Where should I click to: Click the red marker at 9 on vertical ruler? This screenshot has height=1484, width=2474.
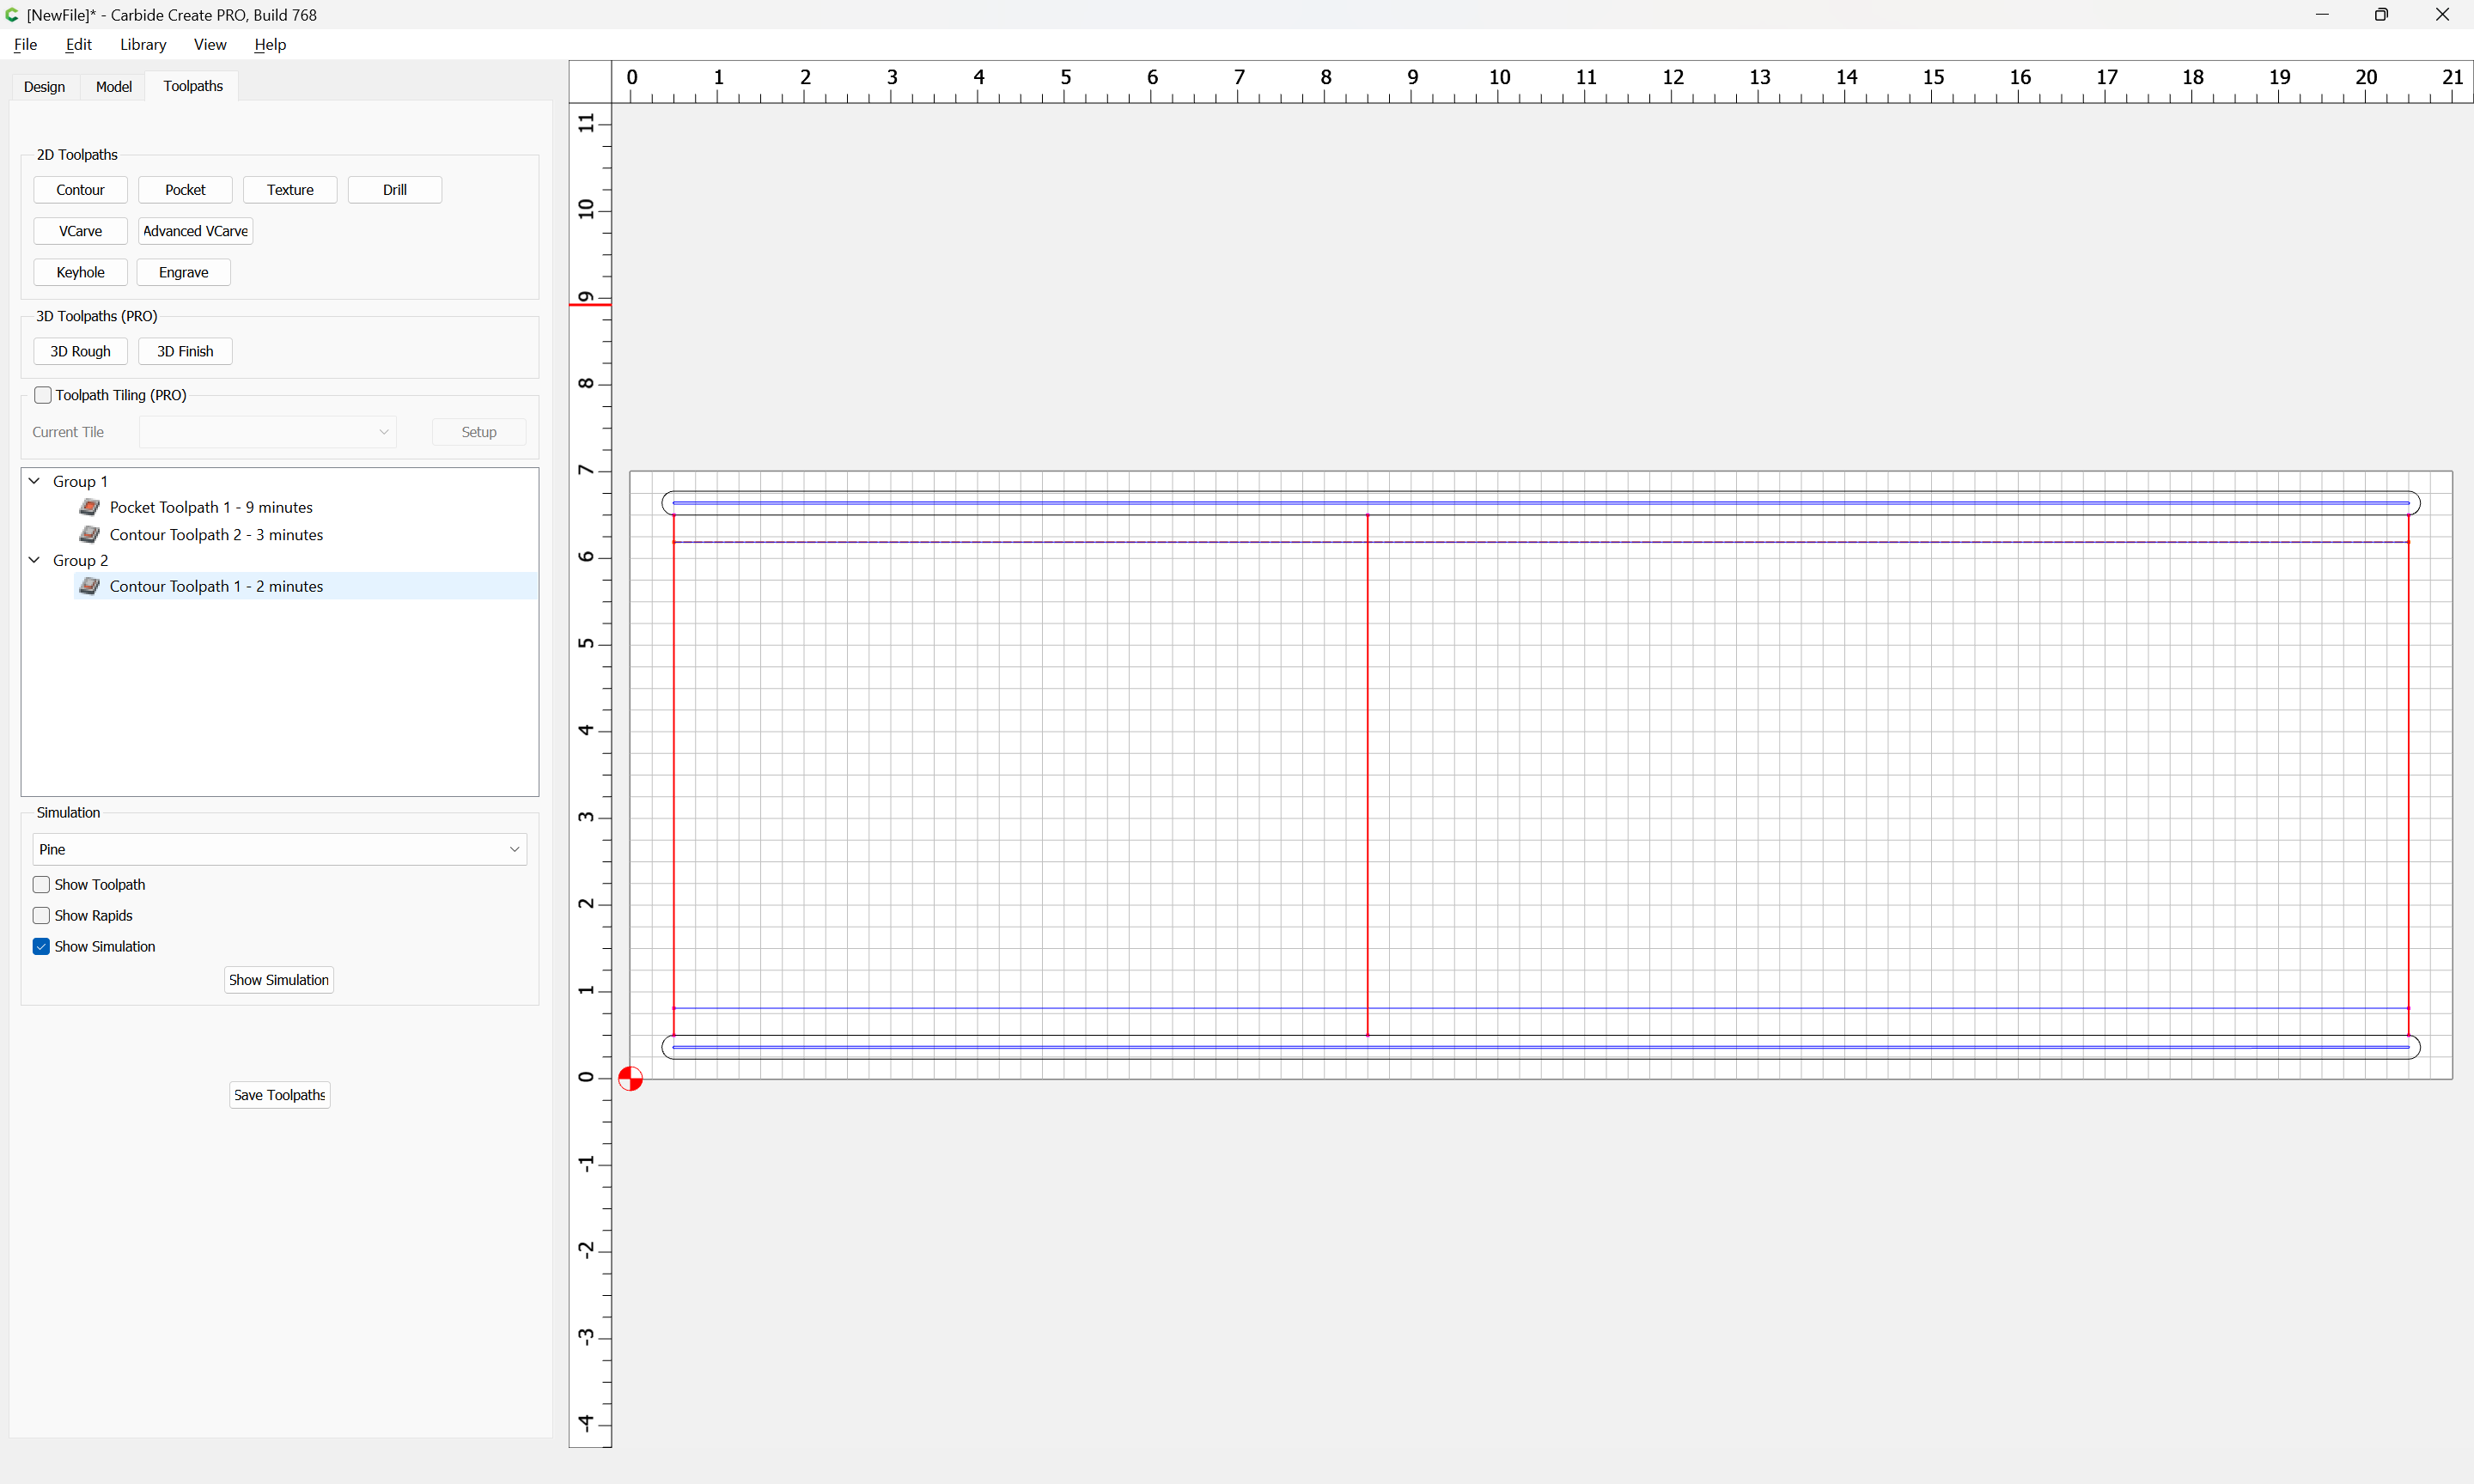(x=590, y=304)
